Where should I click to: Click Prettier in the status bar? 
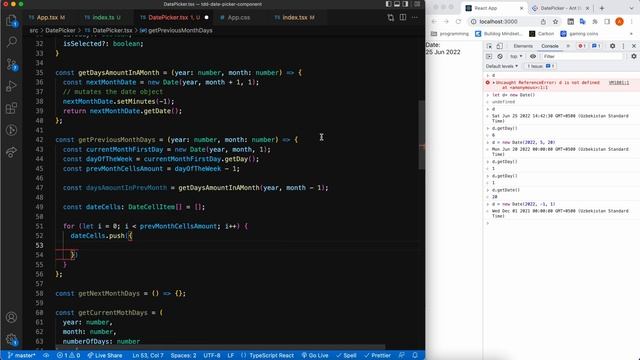click(x=378, y=356)
